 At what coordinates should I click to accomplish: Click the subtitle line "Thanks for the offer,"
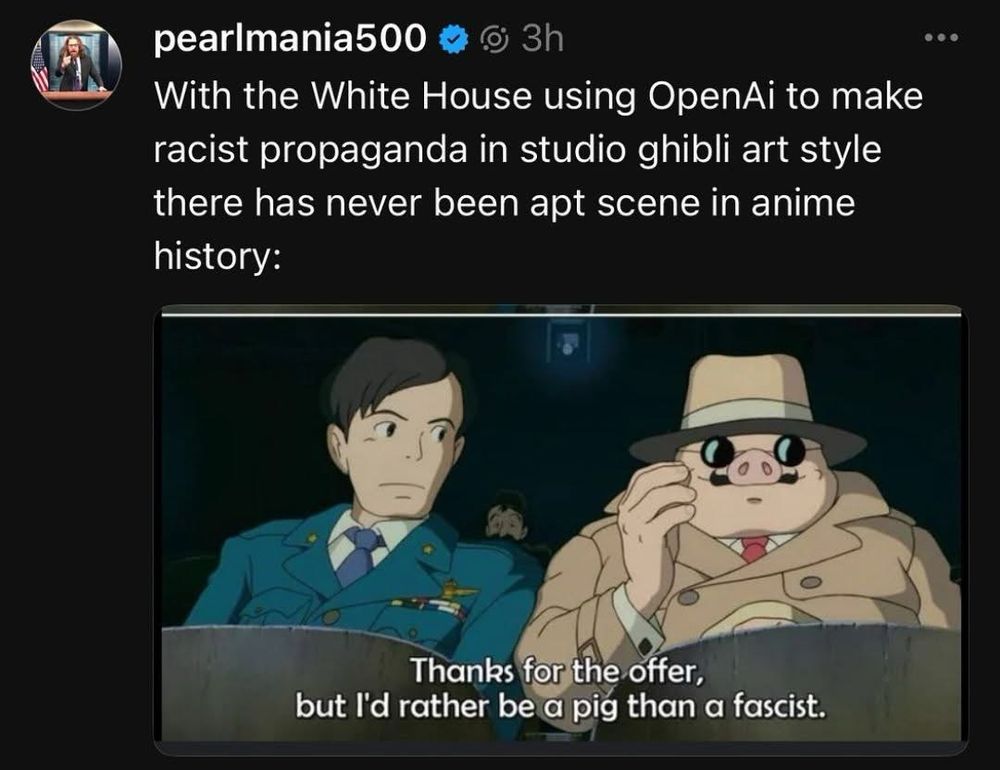pyautogui.click(x=557, y=670)
